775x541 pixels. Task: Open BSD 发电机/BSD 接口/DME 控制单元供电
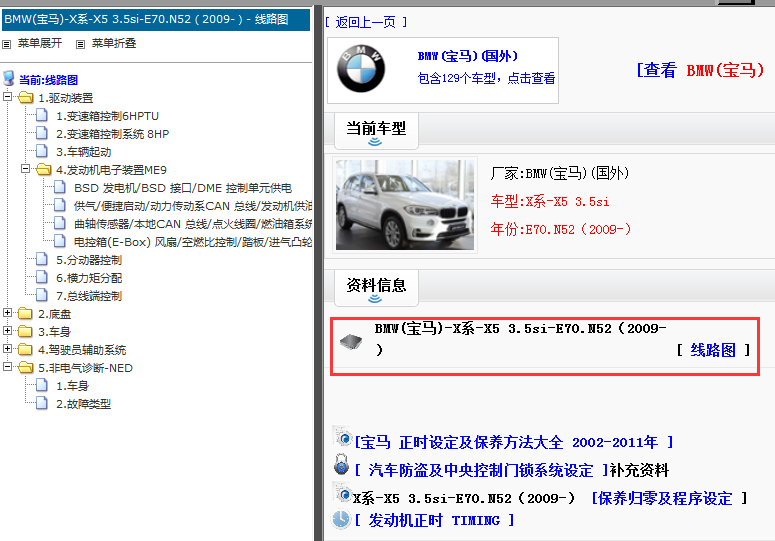click(x=183, y=188)
